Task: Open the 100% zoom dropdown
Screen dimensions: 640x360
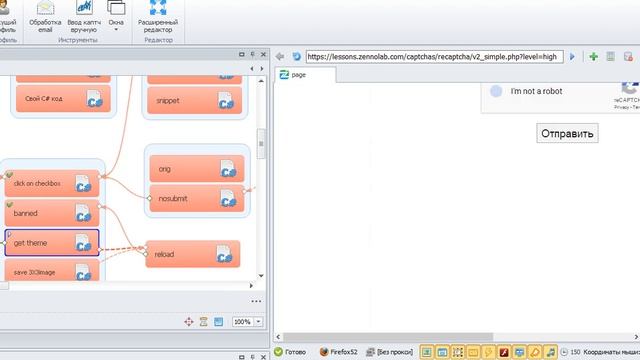Action: [x=258, y=322]
